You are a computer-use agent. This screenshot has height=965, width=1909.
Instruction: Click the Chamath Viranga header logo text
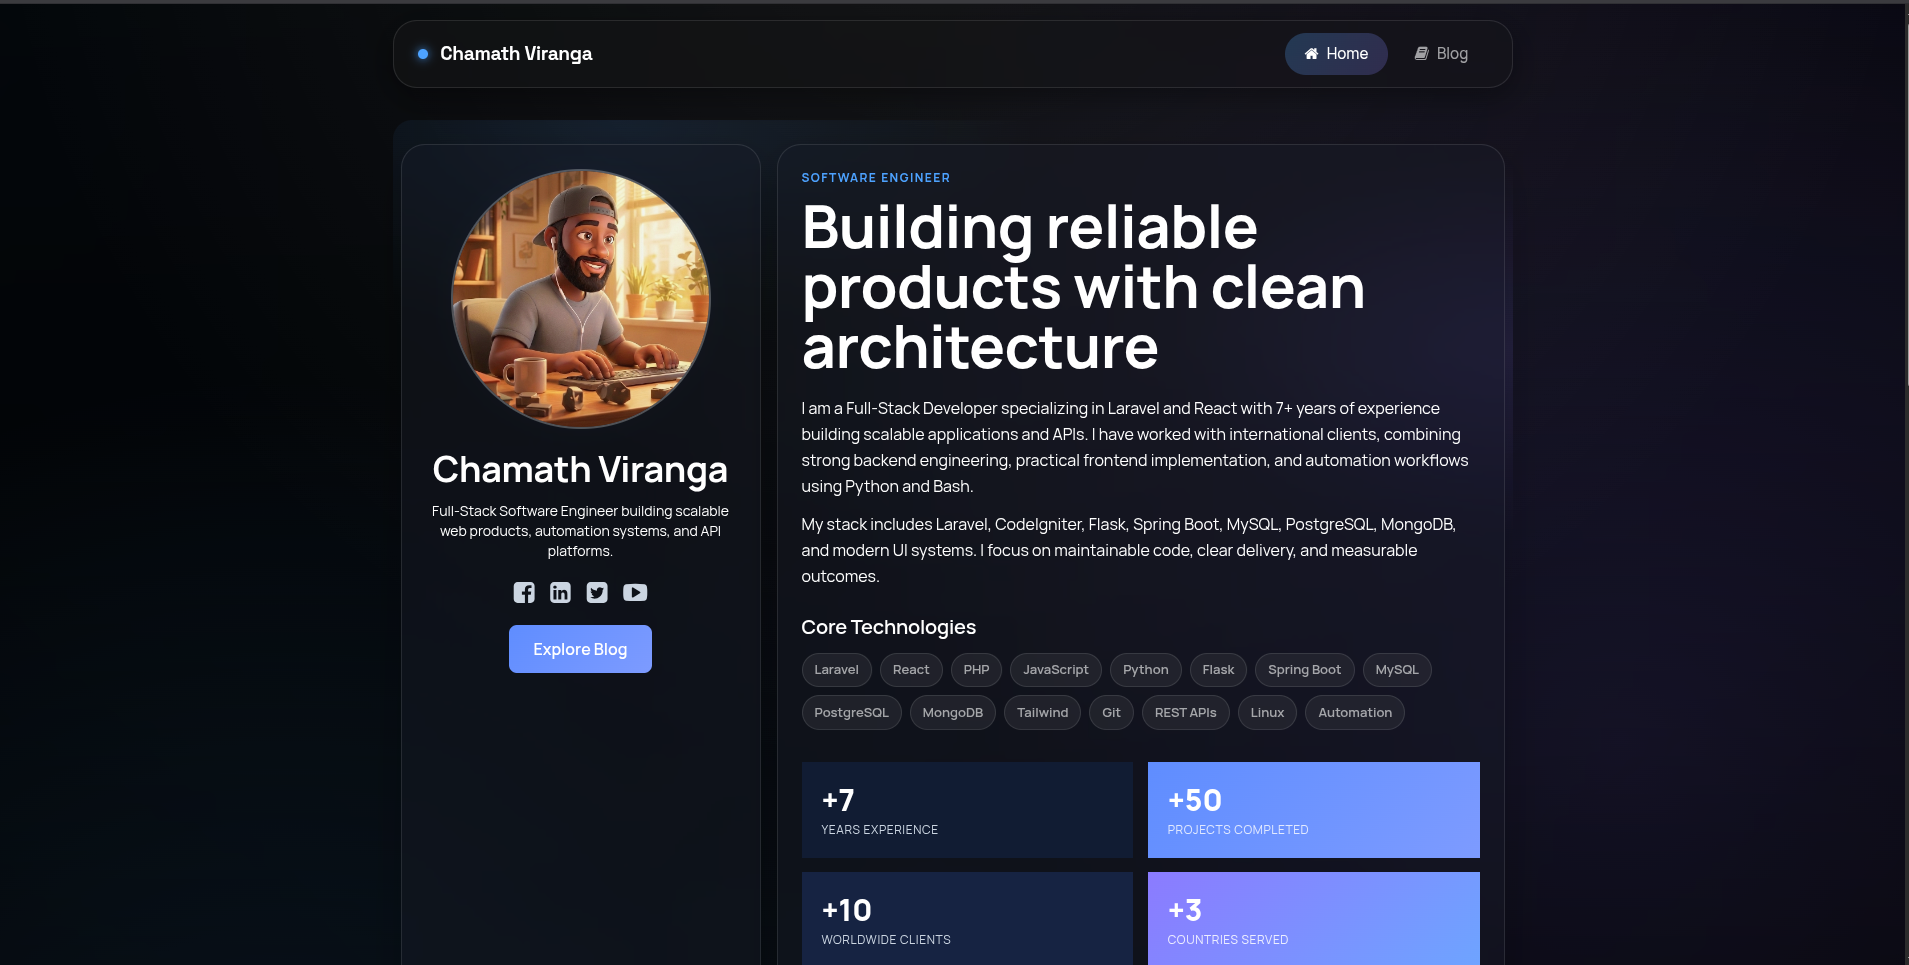click(516, 54)
